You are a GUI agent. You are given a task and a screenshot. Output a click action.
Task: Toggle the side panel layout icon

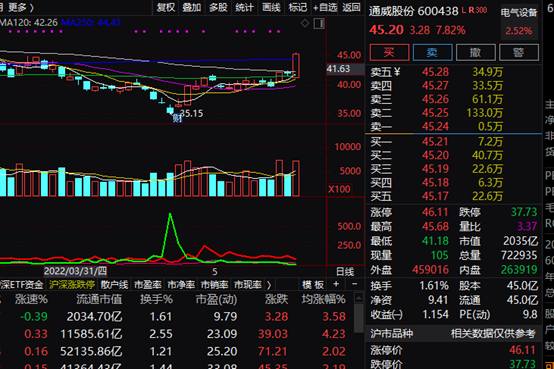click(319, 23)
